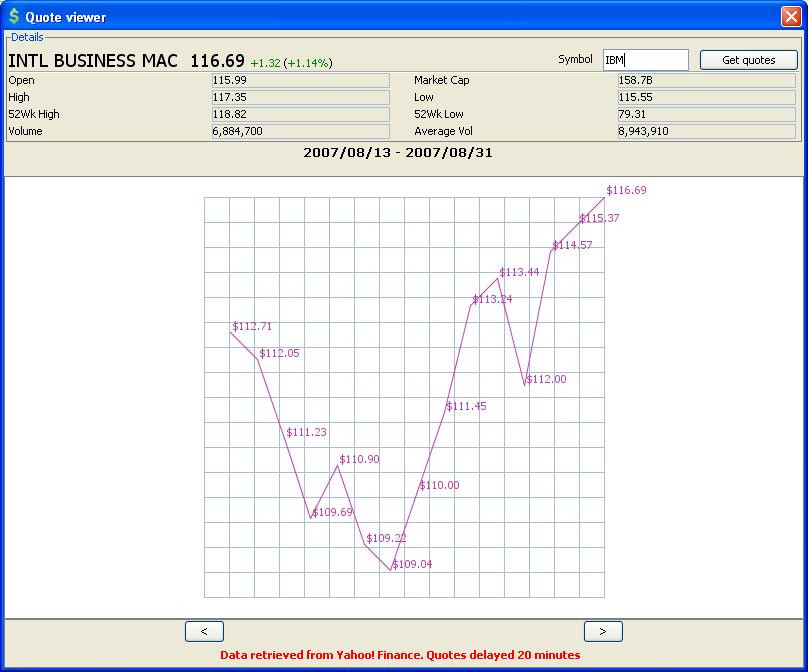Click the $113.44 chart data label
The width and height of the screenshot is (808, 672).
(x=519, y=272)
